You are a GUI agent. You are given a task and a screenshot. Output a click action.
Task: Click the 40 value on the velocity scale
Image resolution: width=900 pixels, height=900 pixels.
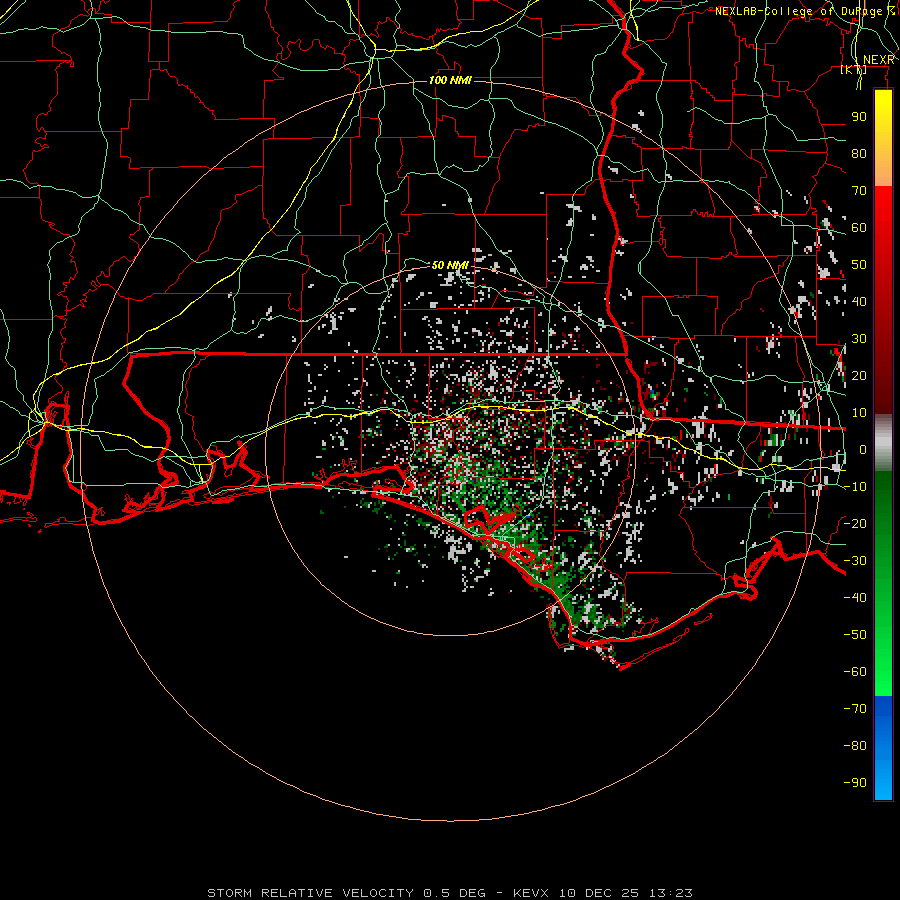point(859,301)
